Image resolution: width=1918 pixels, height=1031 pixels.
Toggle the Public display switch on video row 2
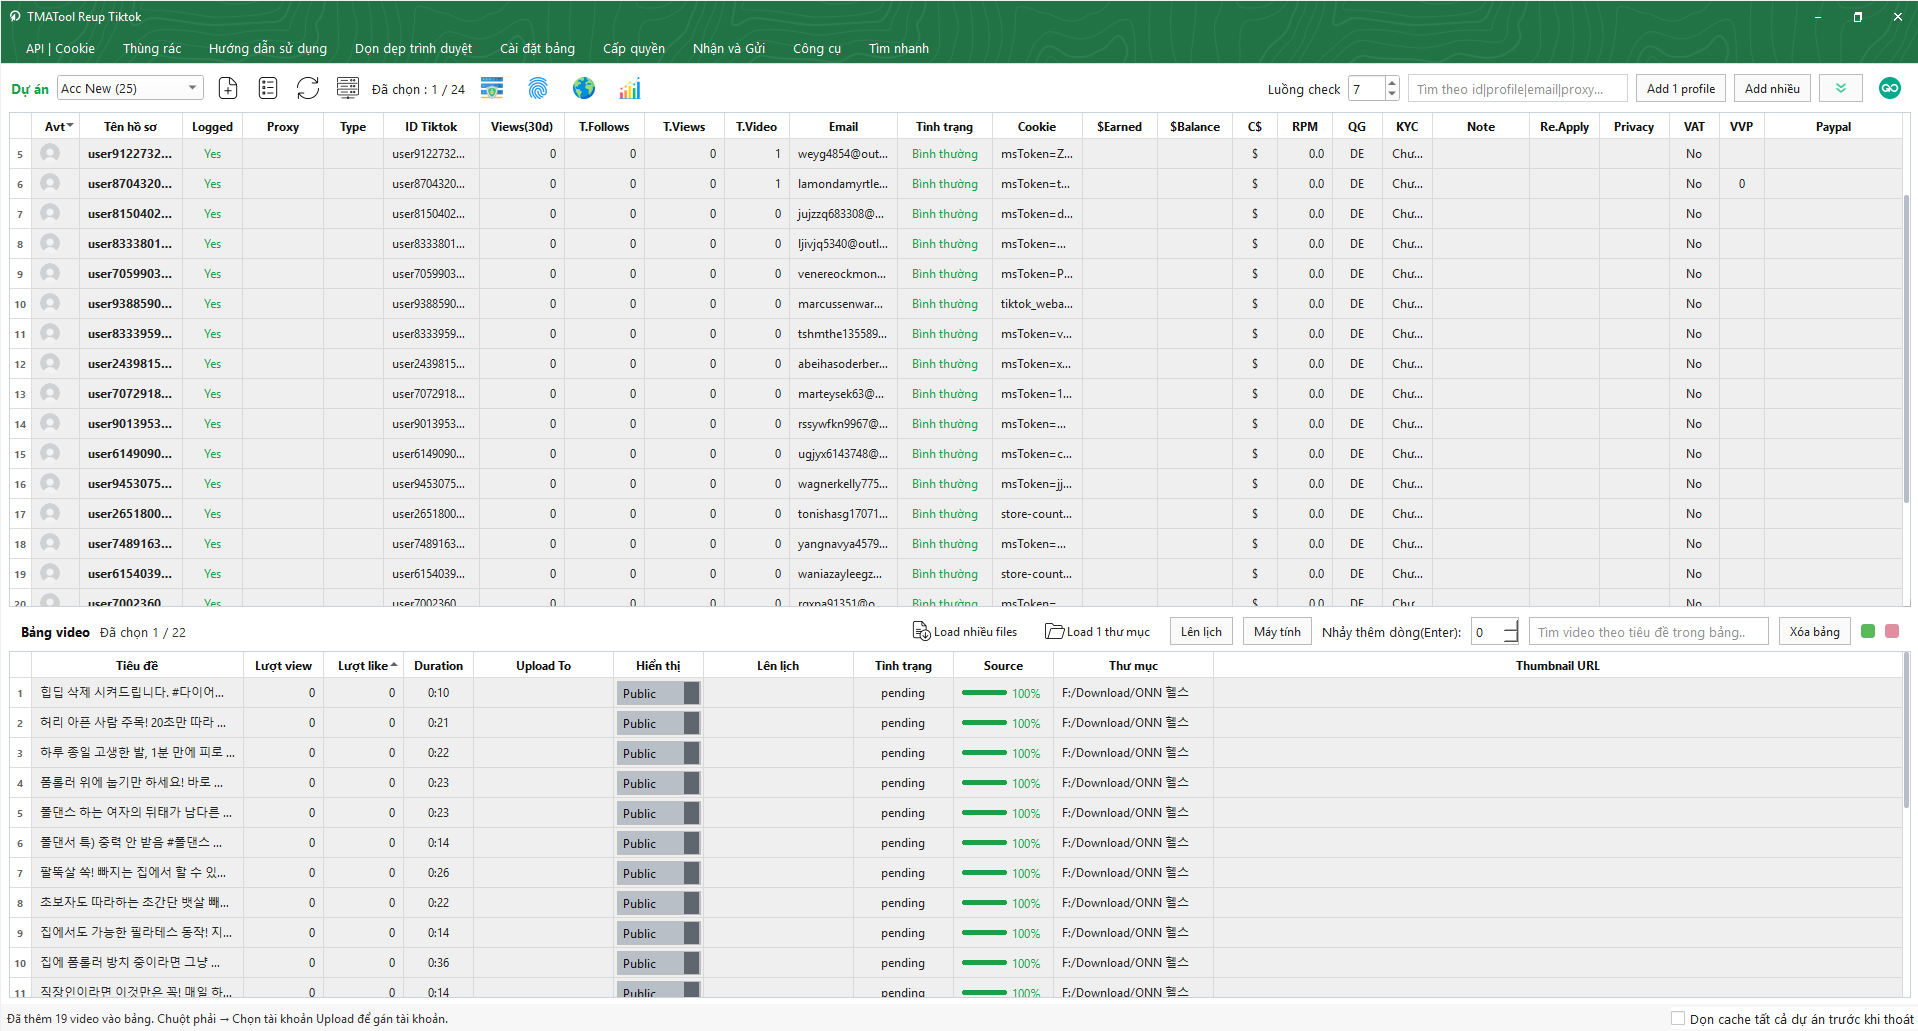tap(658, 723)
